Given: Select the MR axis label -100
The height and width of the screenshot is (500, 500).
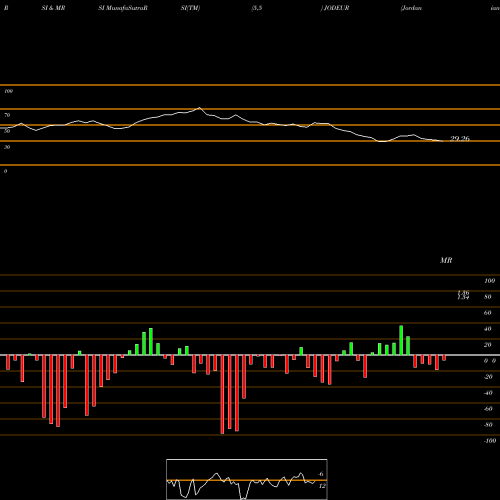Looking at the screenshot, I should coord(489,441).
